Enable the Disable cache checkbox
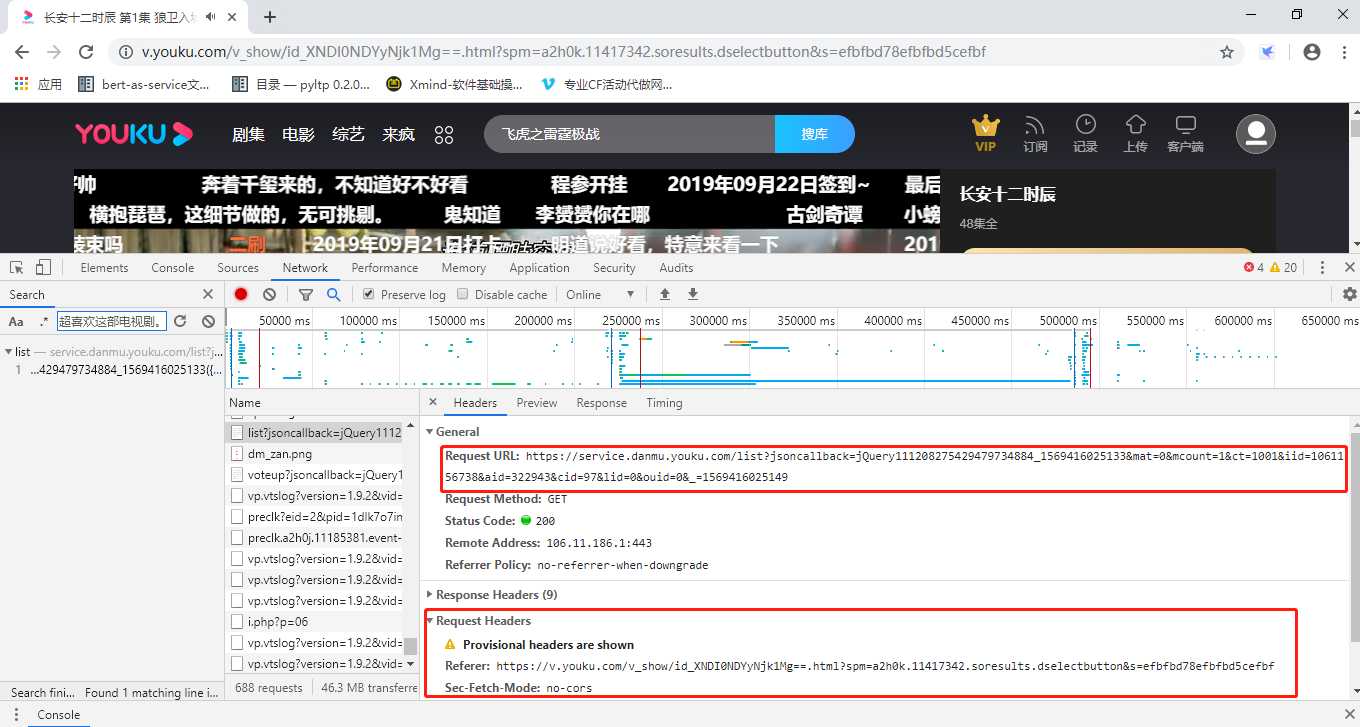 pos(463,294)
